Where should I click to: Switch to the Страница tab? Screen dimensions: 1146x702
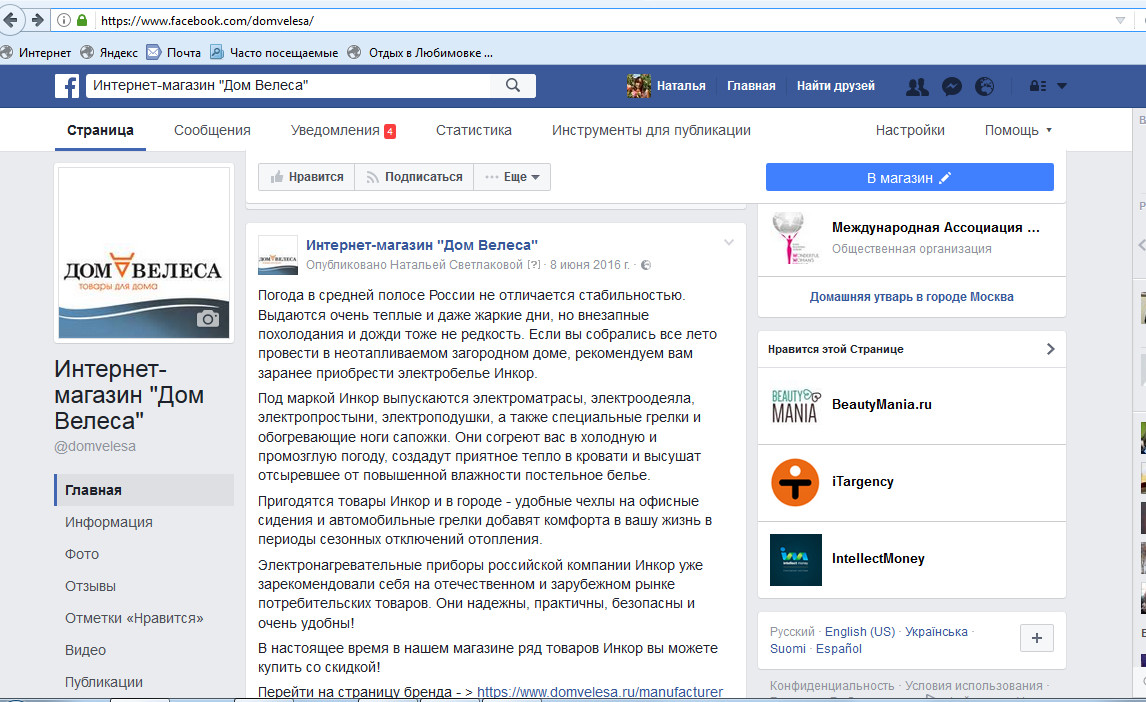[x=100, y=130]
